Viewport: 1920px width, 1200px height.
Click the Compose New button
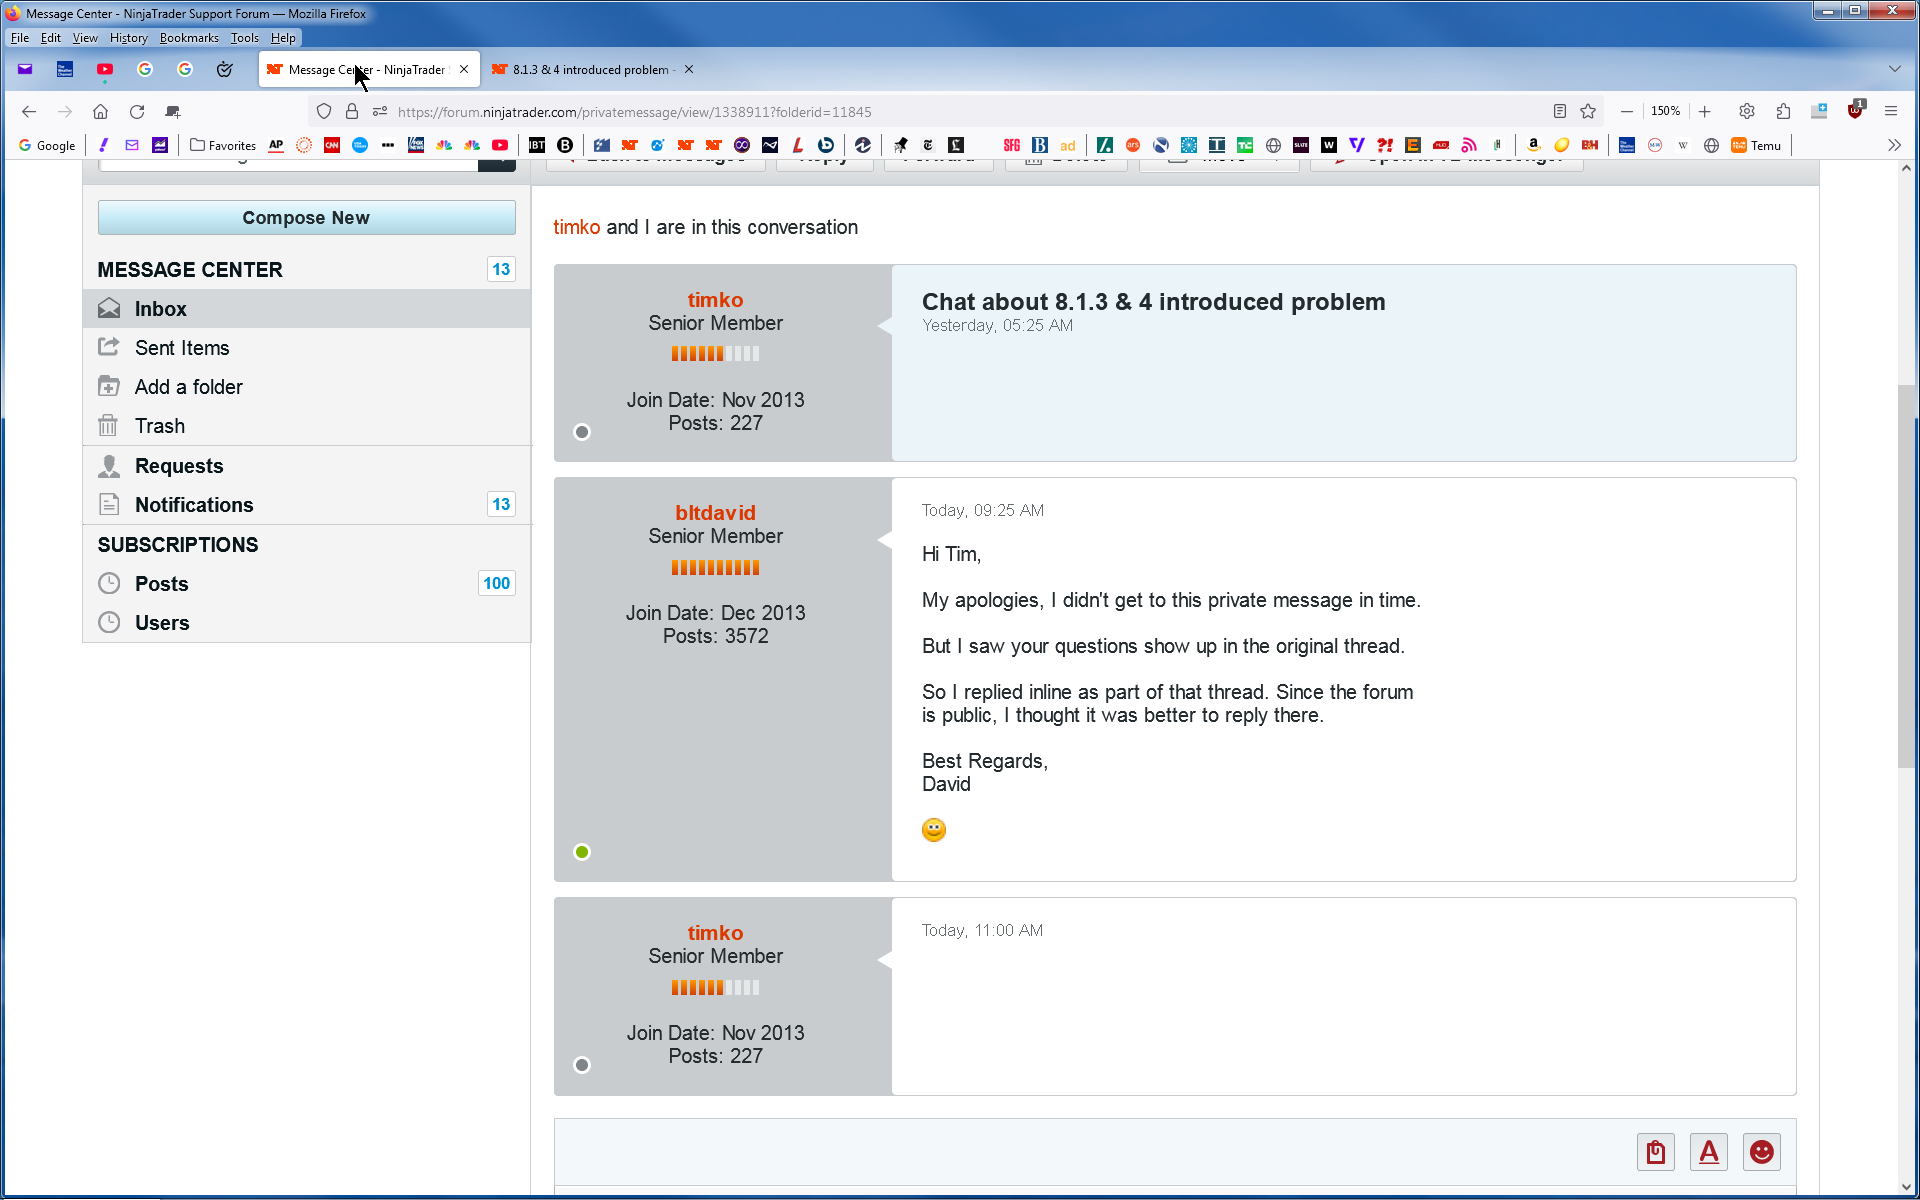click(x=306, y=217)
